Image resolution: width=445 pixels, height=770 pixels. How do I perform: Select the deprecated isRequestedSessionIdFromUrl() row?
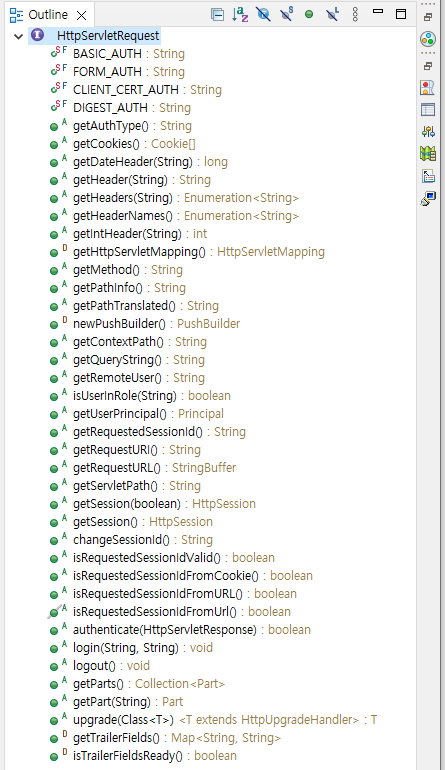(x=169, y=612)
